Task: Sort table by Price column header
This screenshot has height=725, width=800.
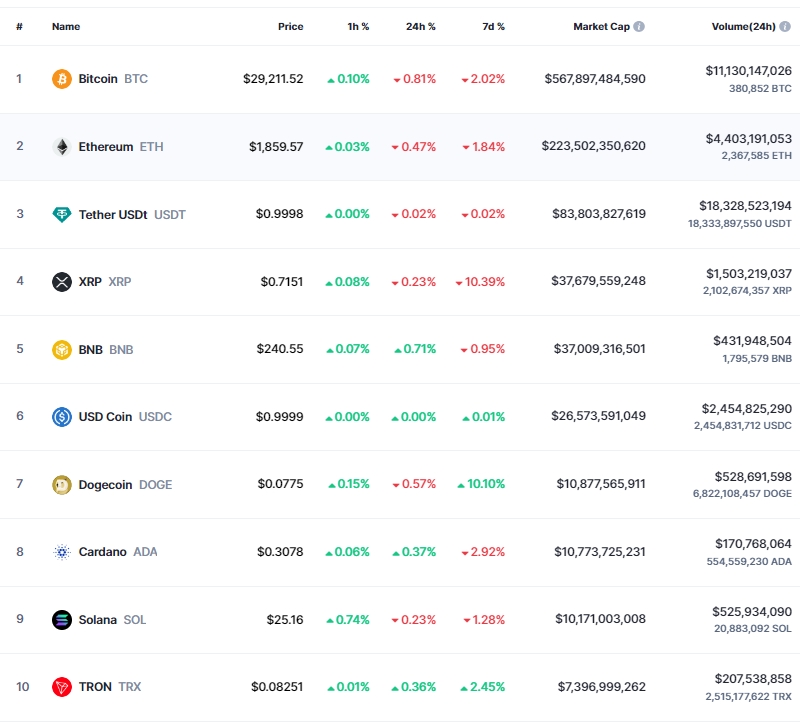Action: (290, 27)
